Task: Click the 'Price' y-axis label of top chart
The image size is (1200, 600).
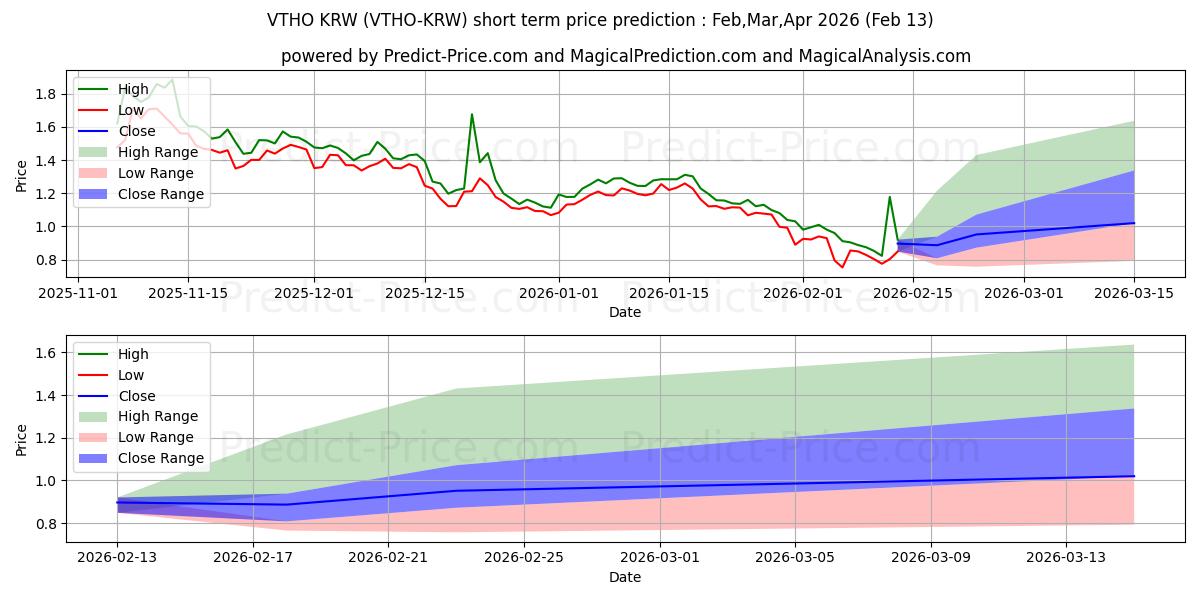Action: pos(22,177)
